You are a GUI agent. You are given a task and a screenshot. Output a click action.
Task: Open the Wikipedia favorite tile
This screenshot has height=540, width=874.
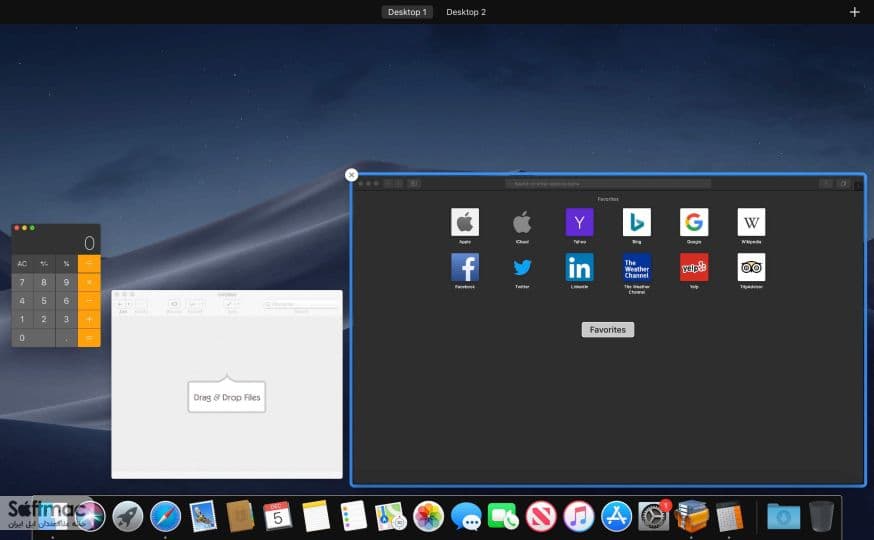pos(751,222)
